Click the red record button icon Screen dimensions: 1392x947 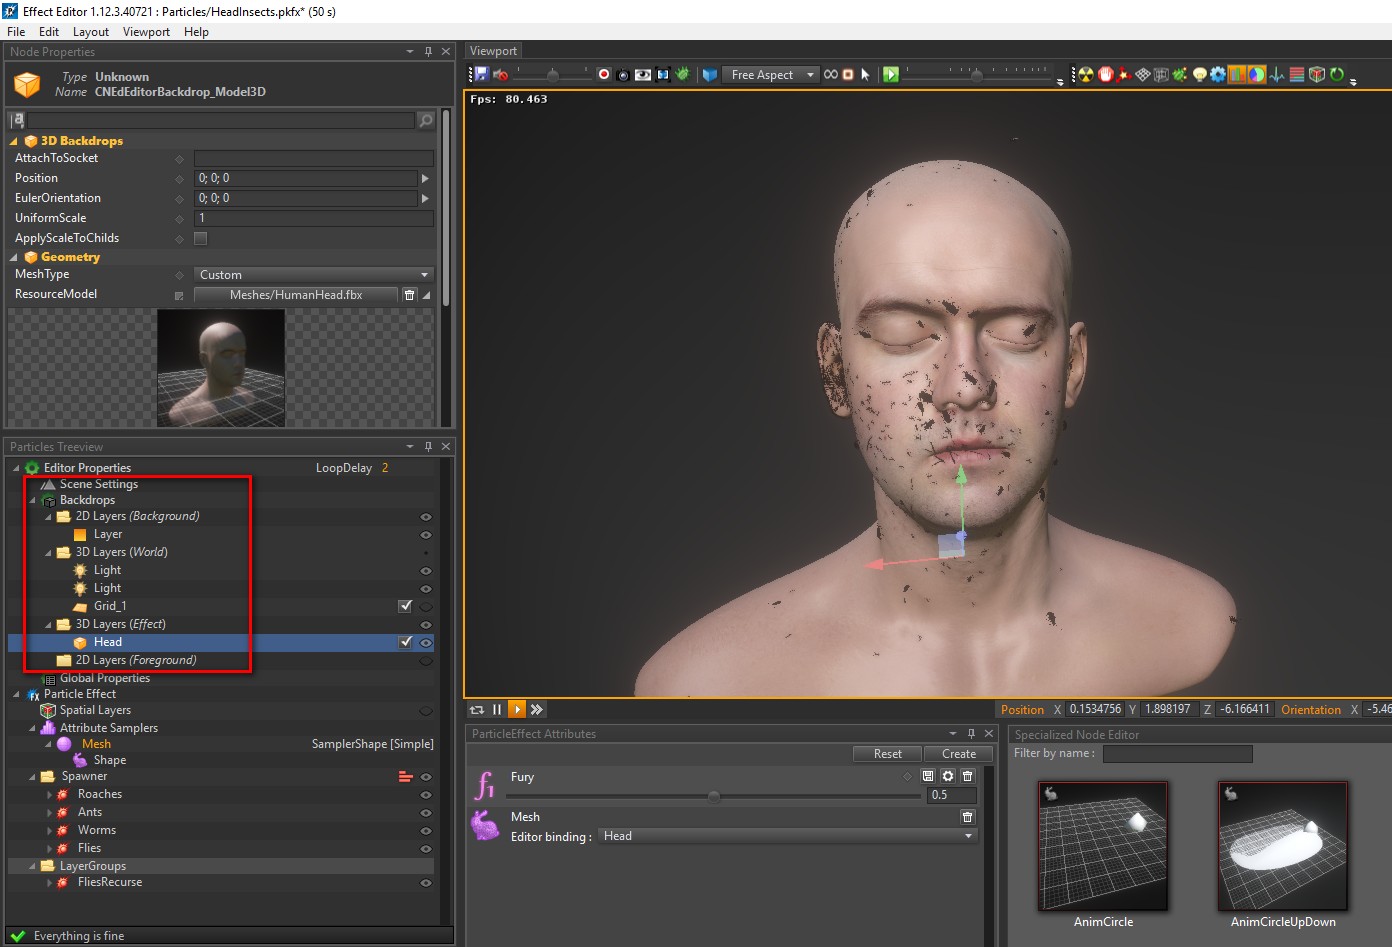point(604,74)
